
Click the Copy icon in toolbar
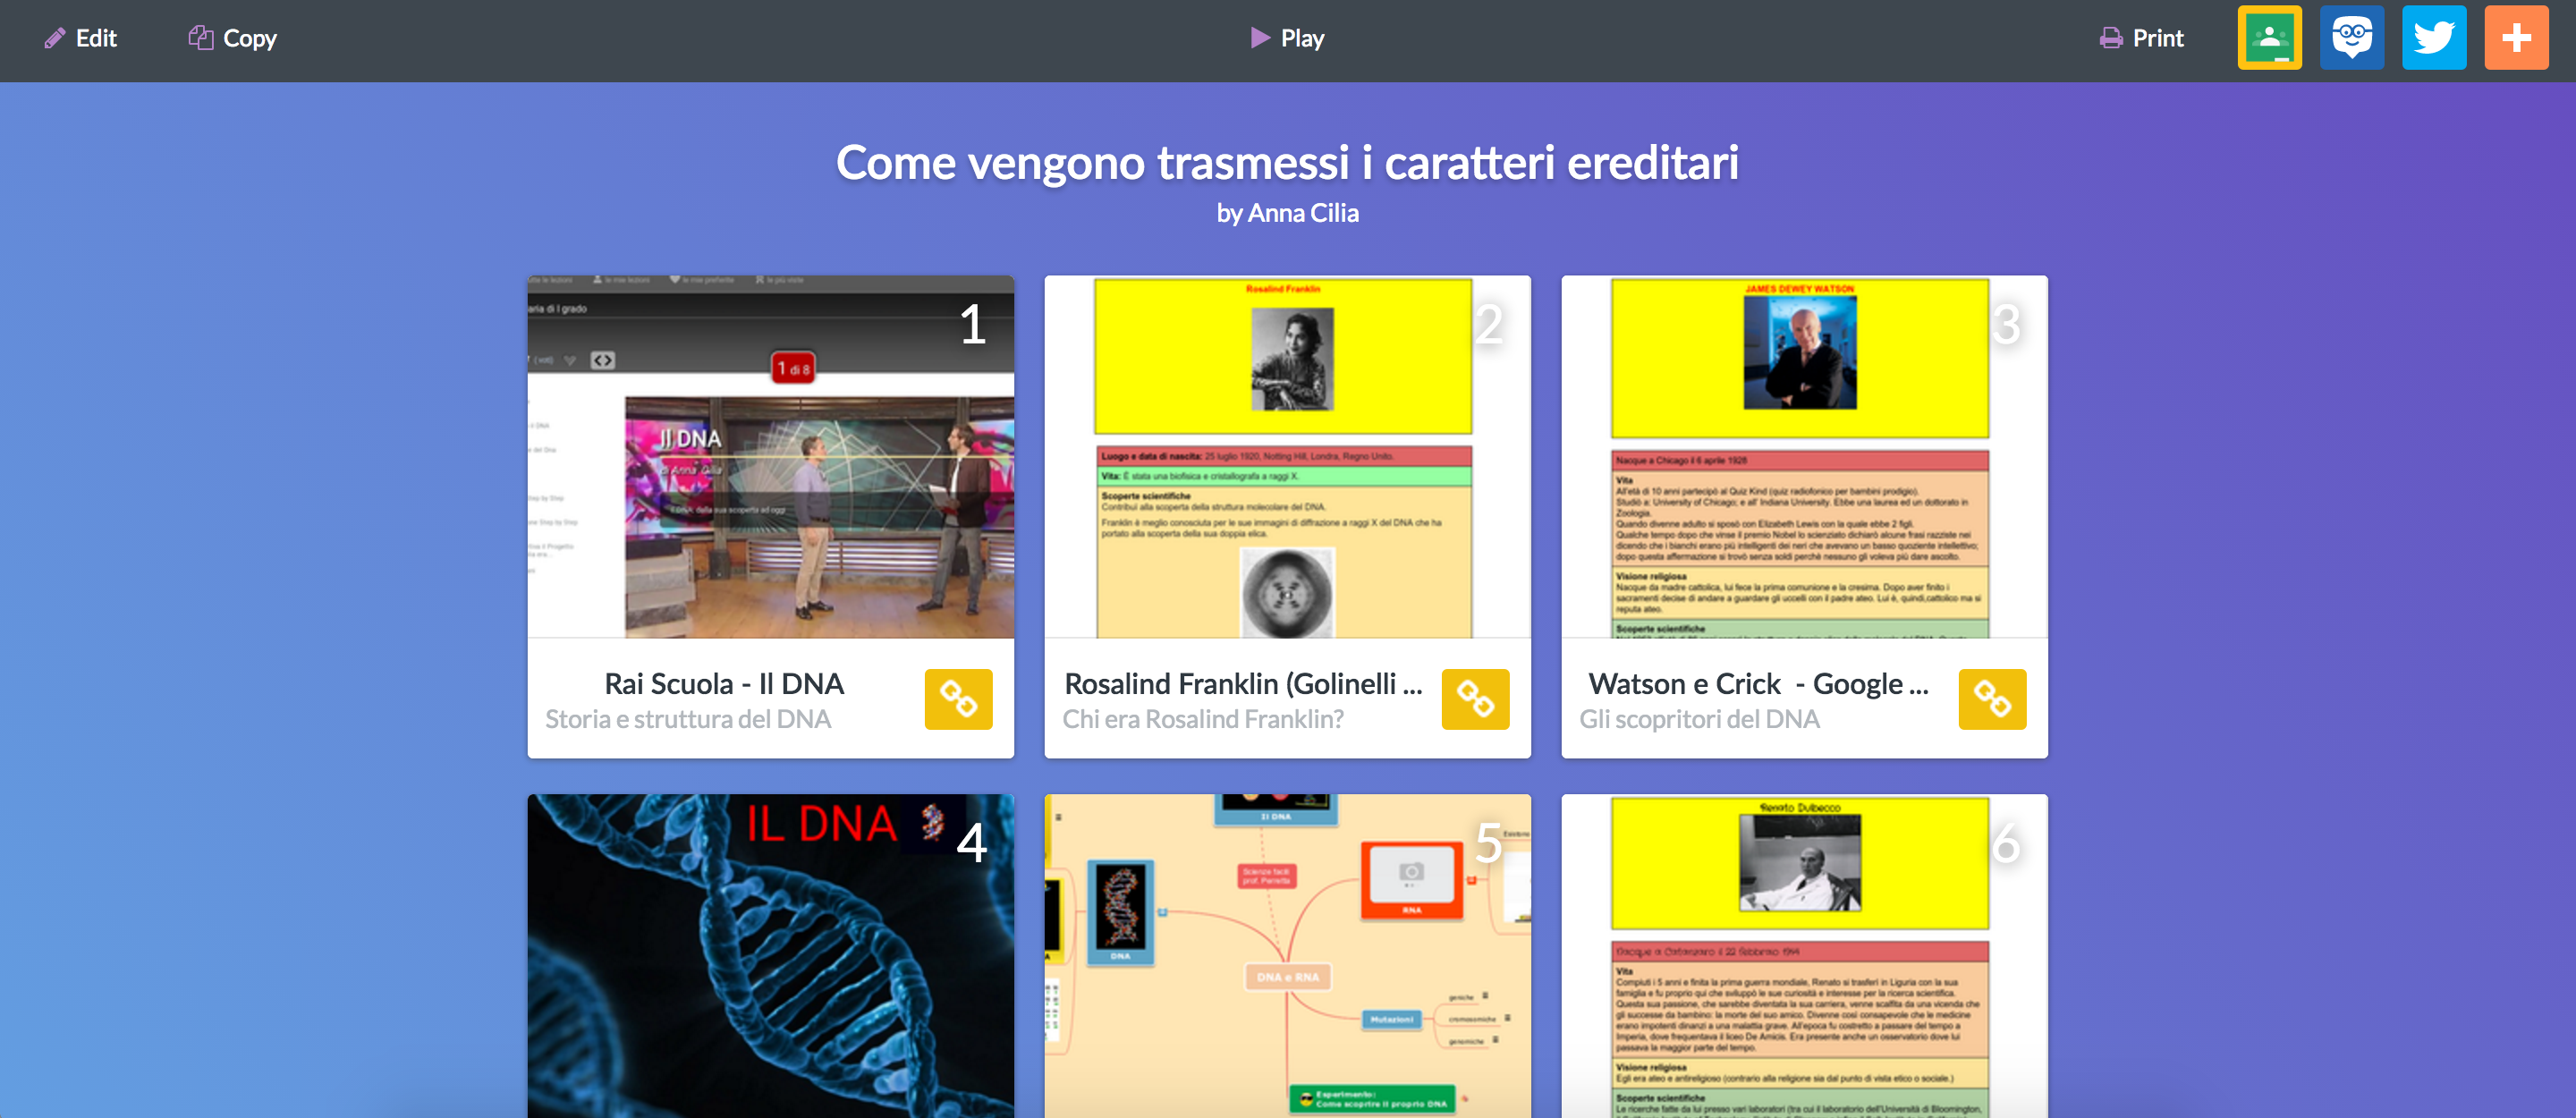point(200,38)
